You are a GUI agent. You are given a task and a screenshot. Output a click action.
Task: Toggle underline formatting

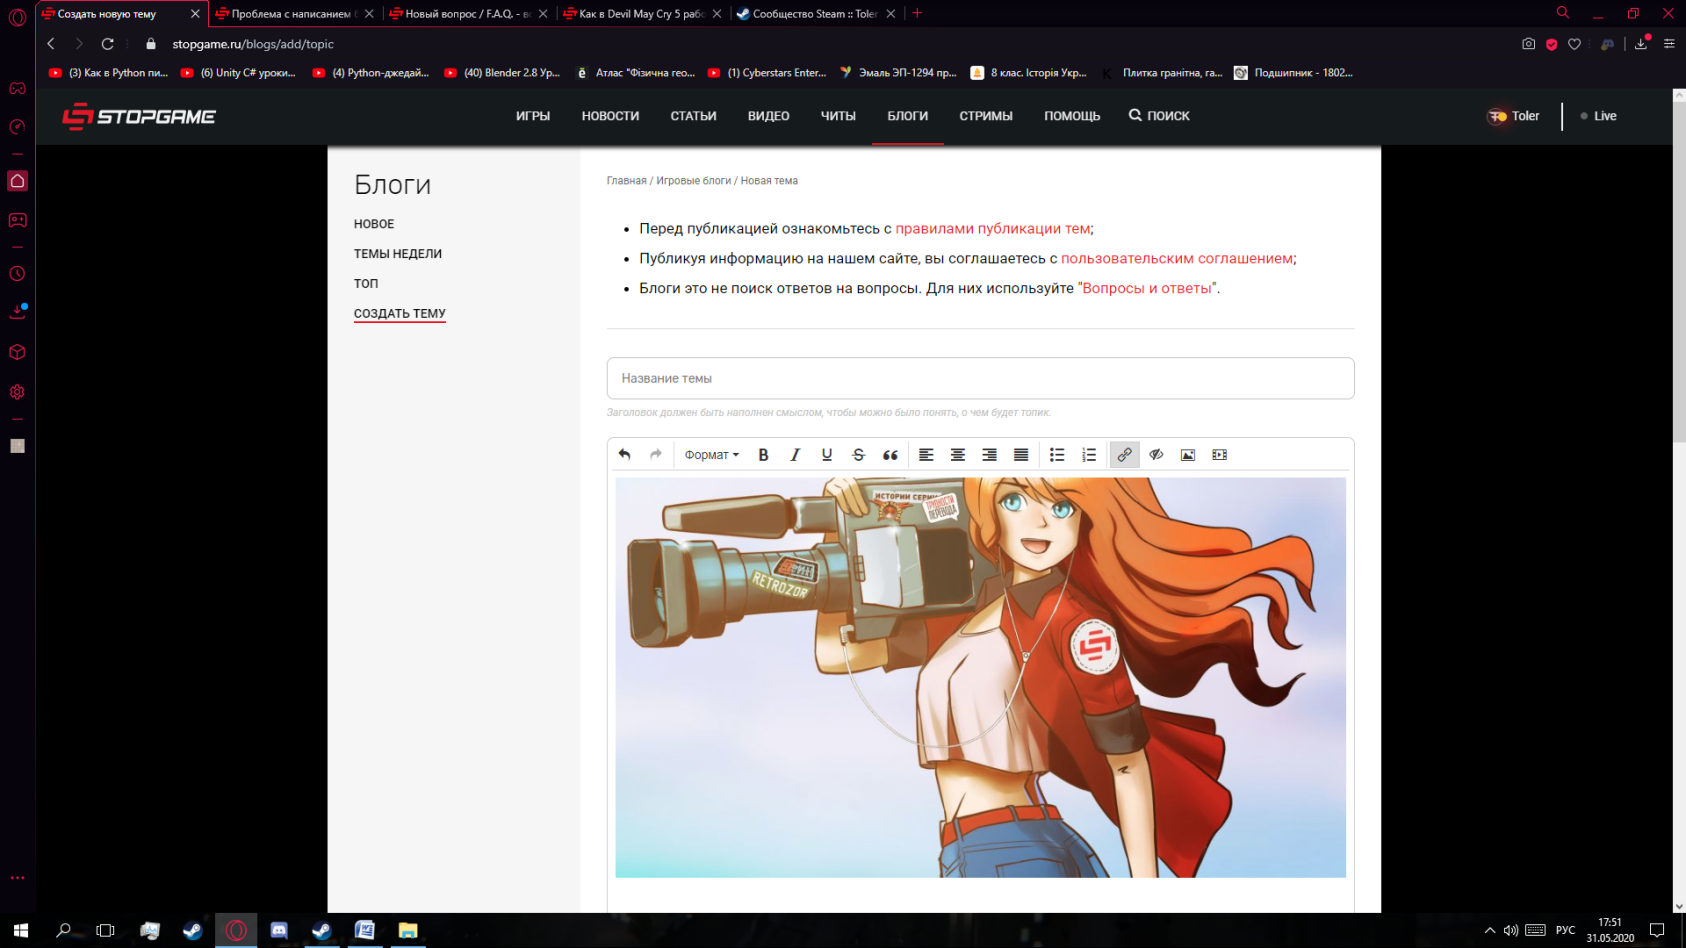pyautogui.click(x=827, y=455)
